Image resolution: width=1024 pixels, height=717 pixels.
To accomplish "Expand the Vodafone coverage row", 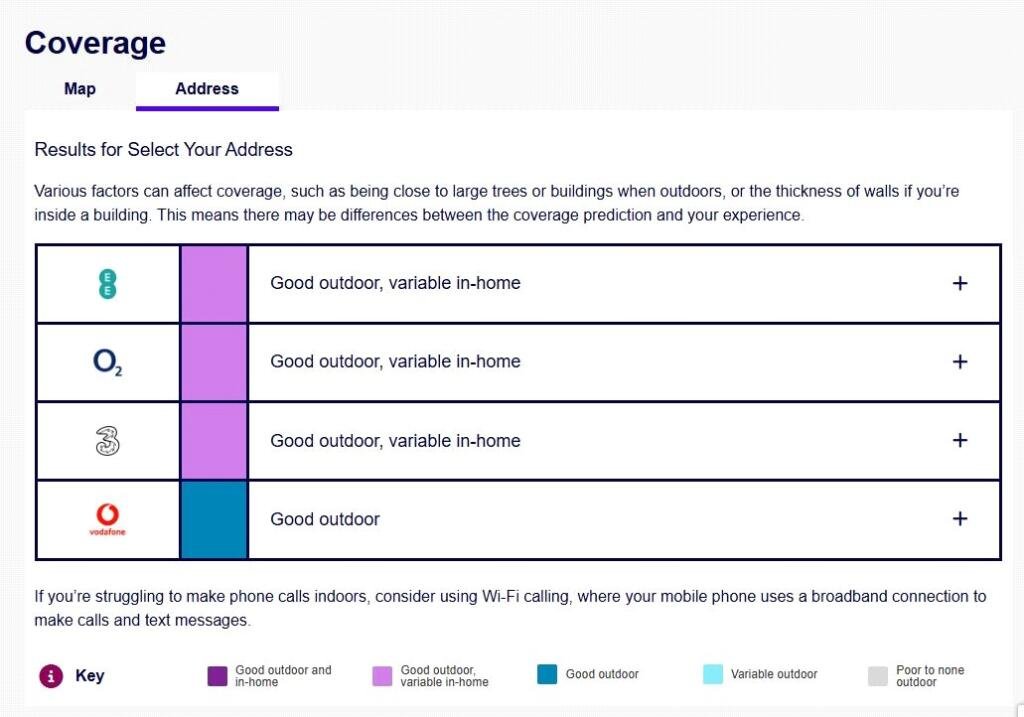I will point(960,519).
